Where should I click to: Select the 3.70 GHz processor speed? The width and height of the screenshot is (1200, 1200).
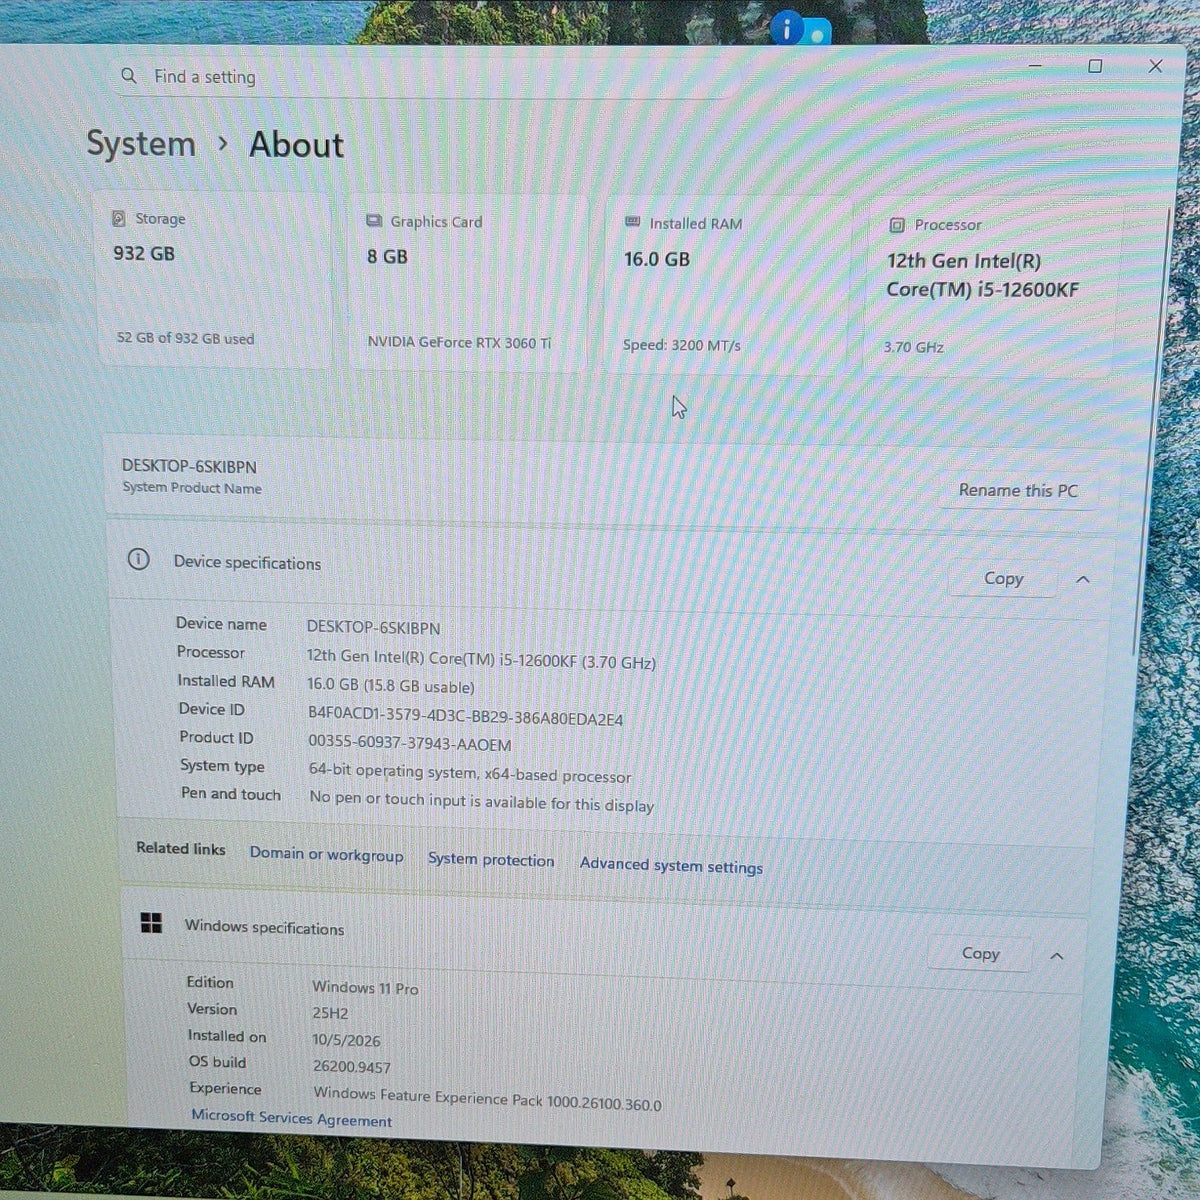point(914,347)
